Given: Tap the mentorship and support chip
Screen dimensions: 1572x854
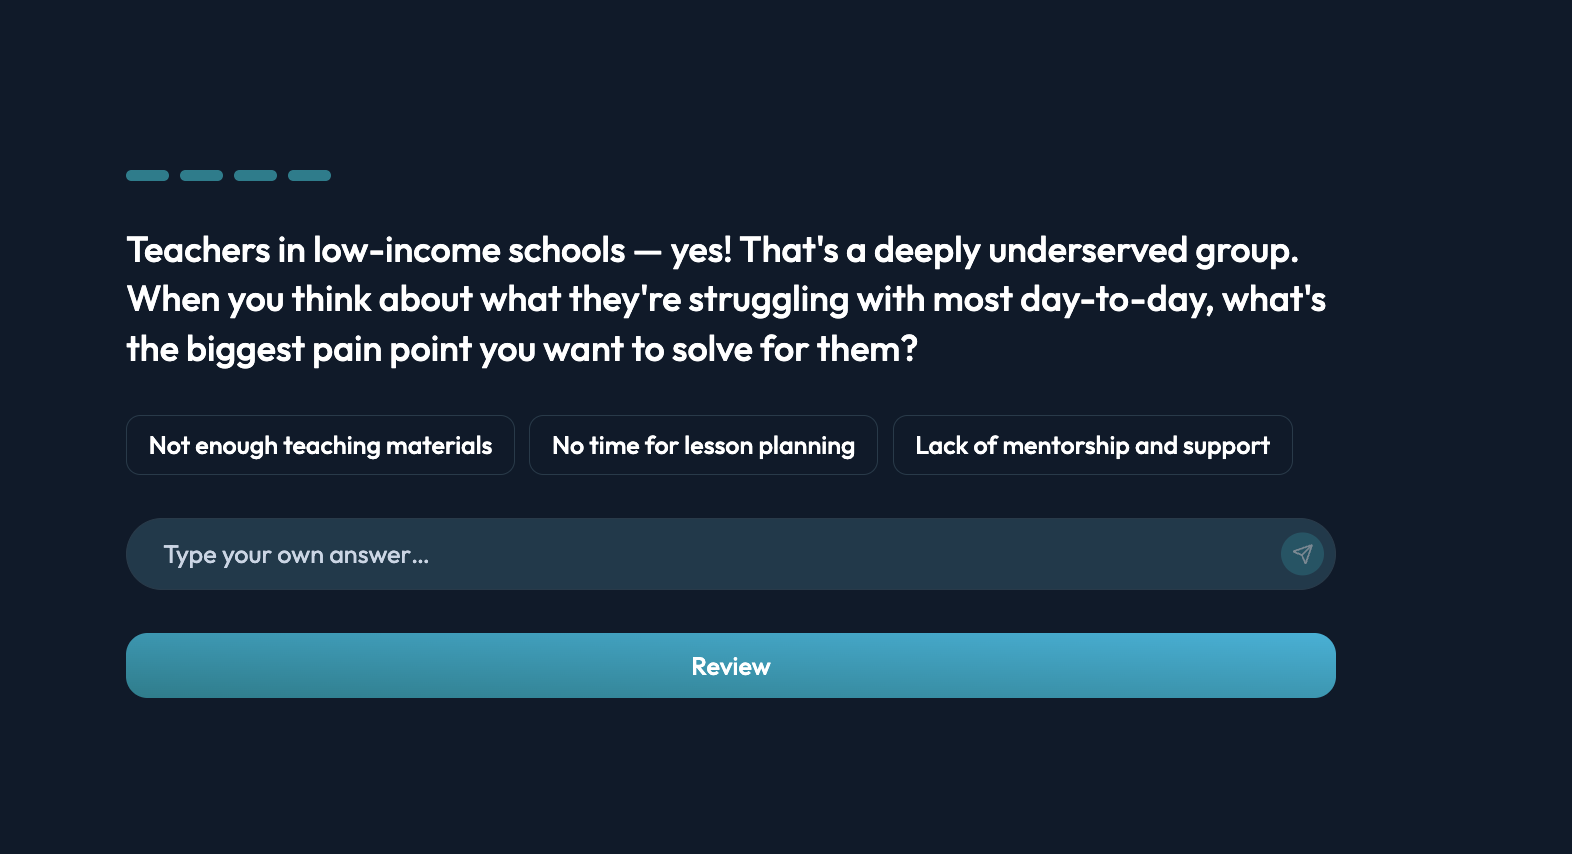Looking at the screenshot, I should click(x=1092, y=445).
